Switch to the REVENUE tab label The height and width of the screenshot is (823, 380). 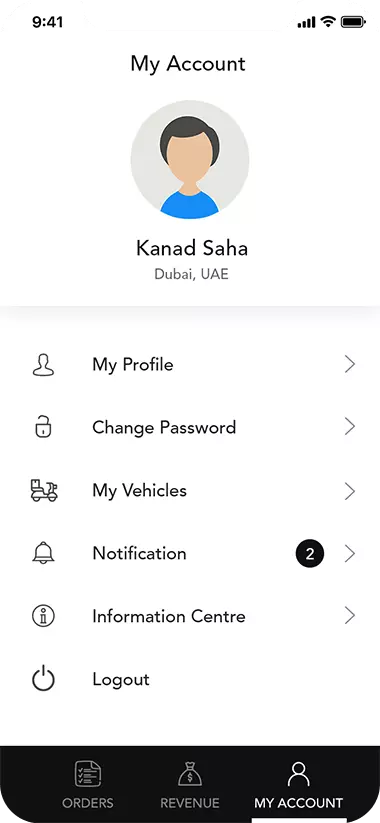tap(190, 803)
